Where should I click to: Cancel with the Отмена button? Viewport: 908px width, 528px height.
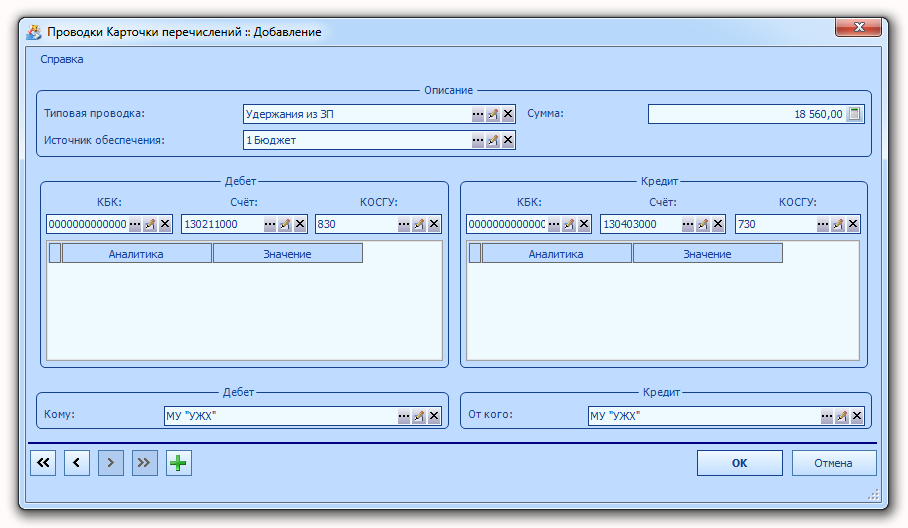click(833, 463)
